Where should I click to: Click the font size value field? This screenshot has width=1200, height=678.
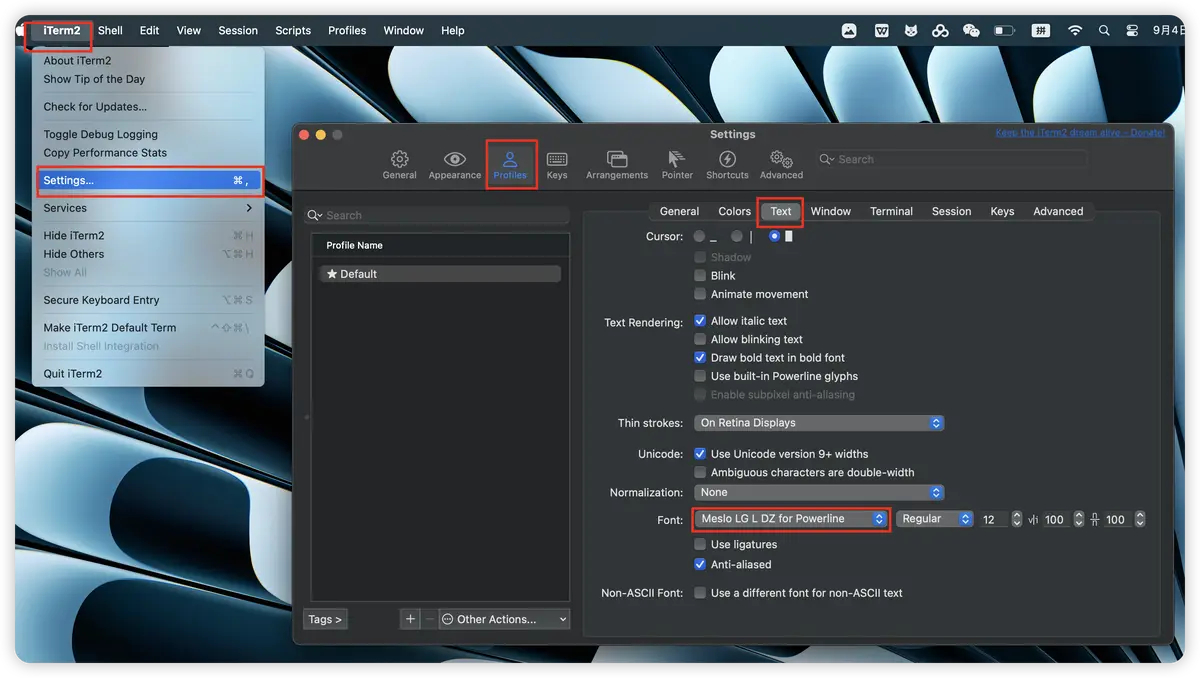click(x=994, y=519)
